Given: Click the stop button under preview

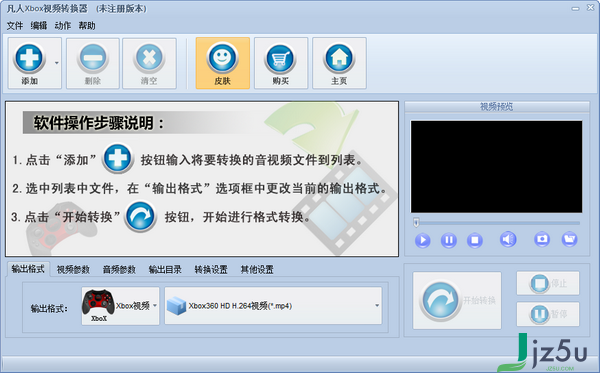Looking at the screenshot, I should point(474,240).
